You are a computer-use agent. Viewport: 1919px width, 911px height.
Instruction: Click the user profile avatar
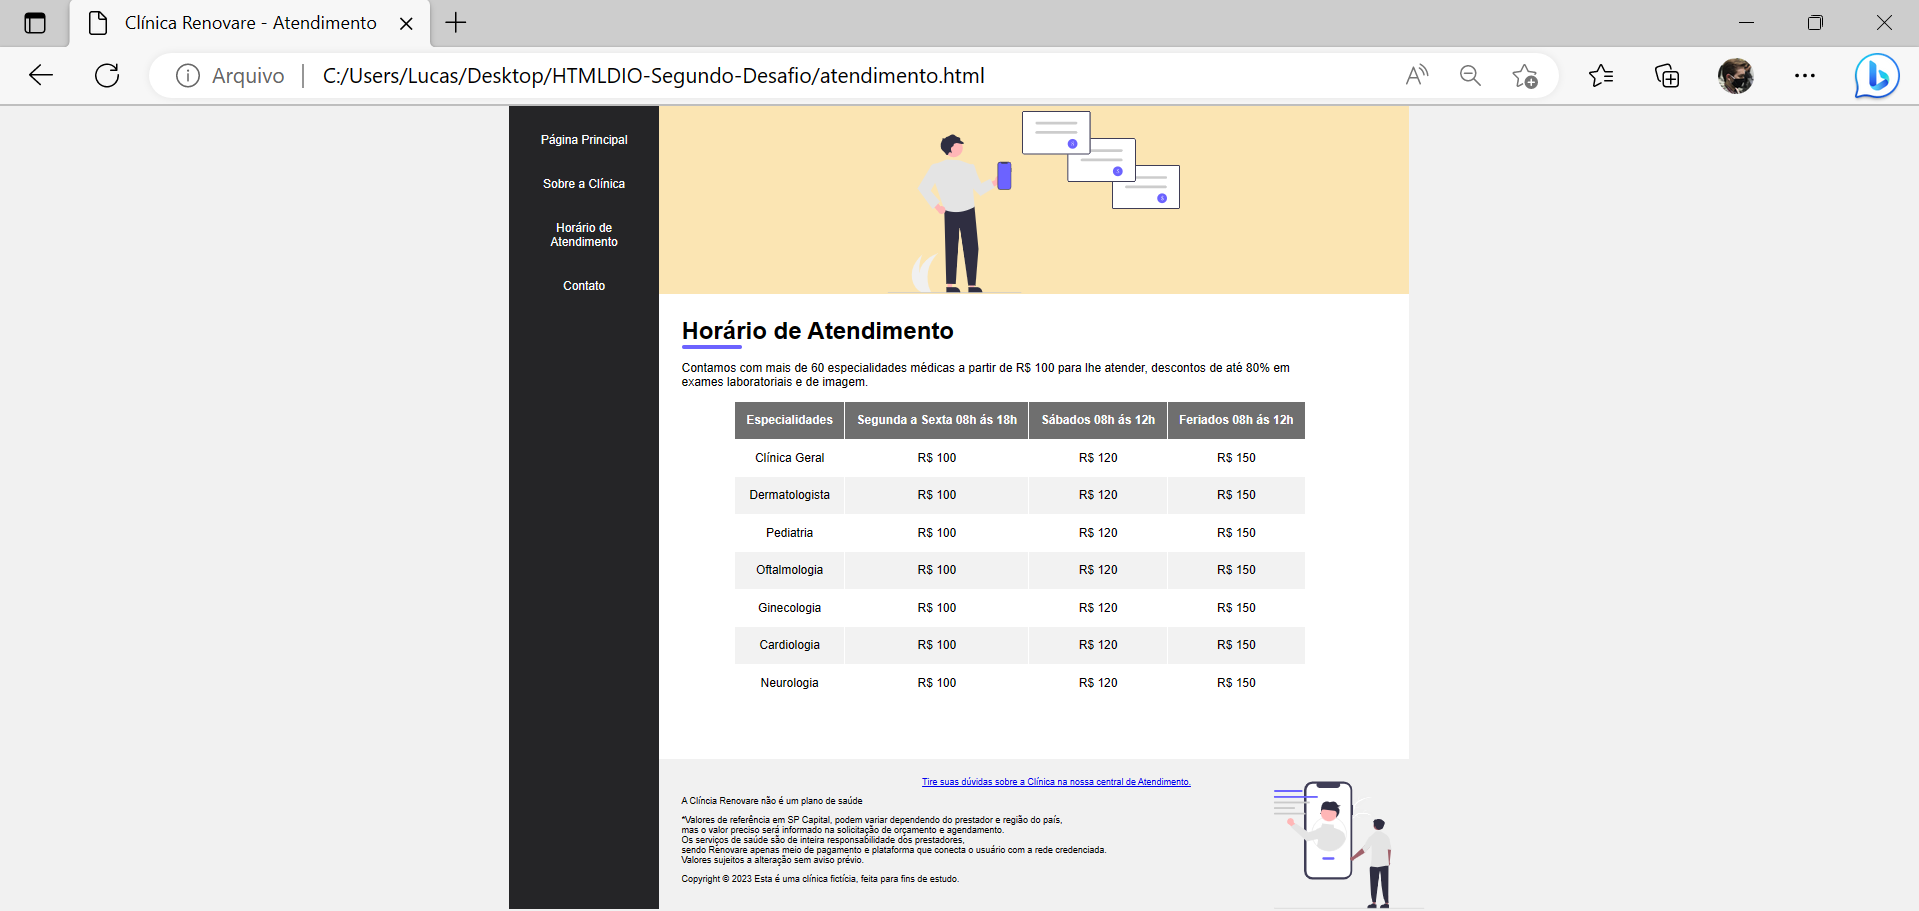[1736, 75]
